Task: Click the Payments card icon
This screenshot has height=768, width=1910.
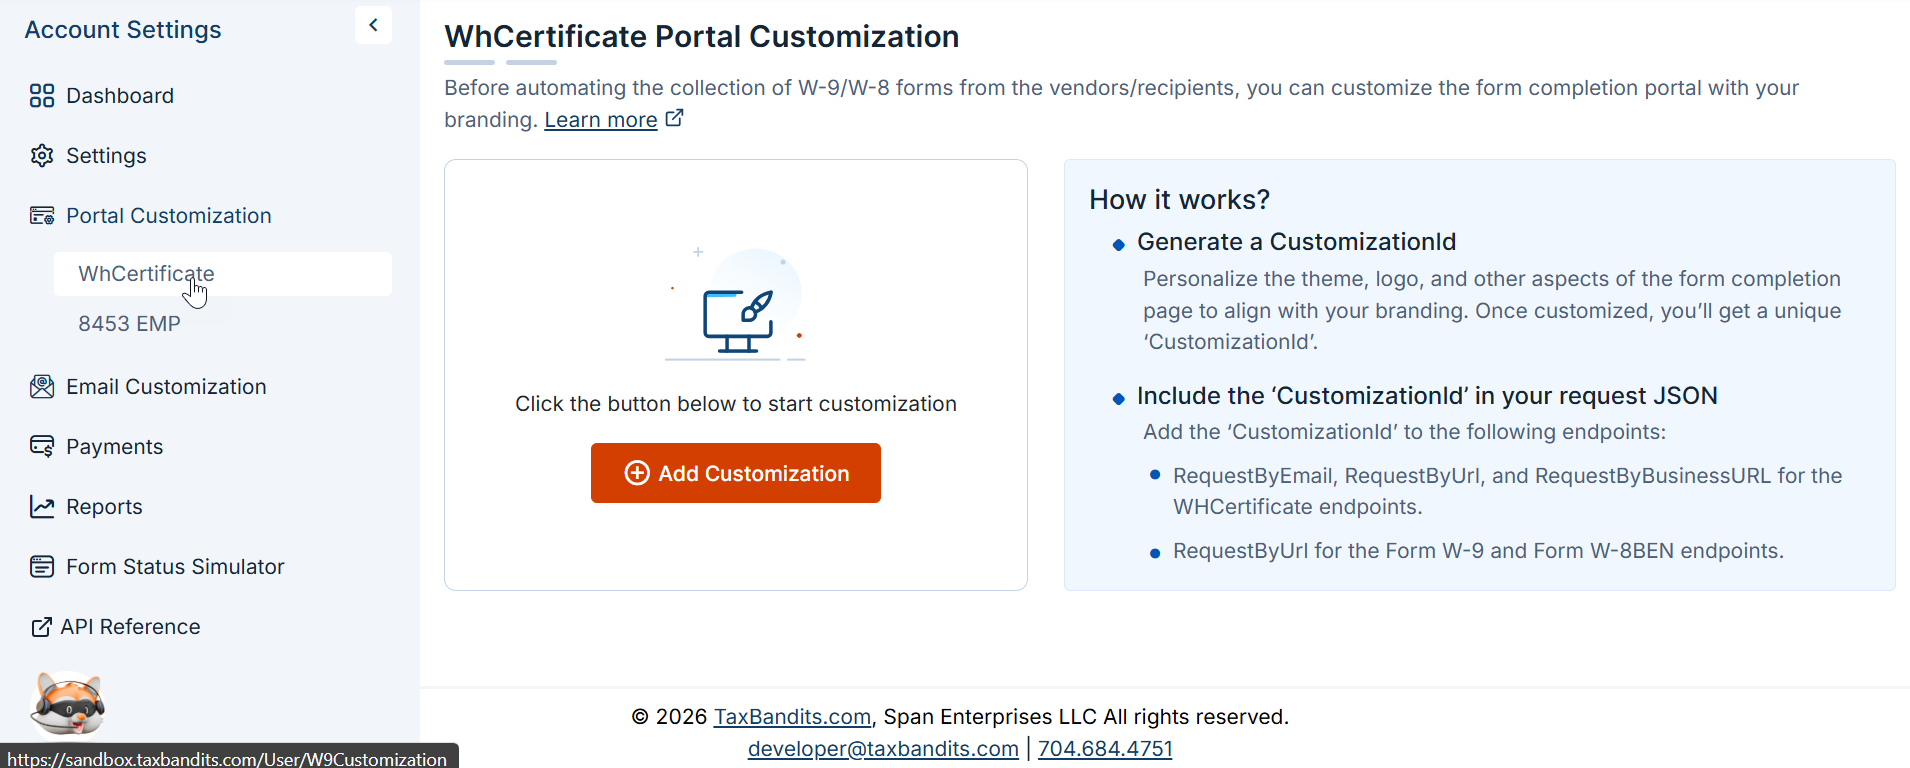Action: (x=42, y=447)
